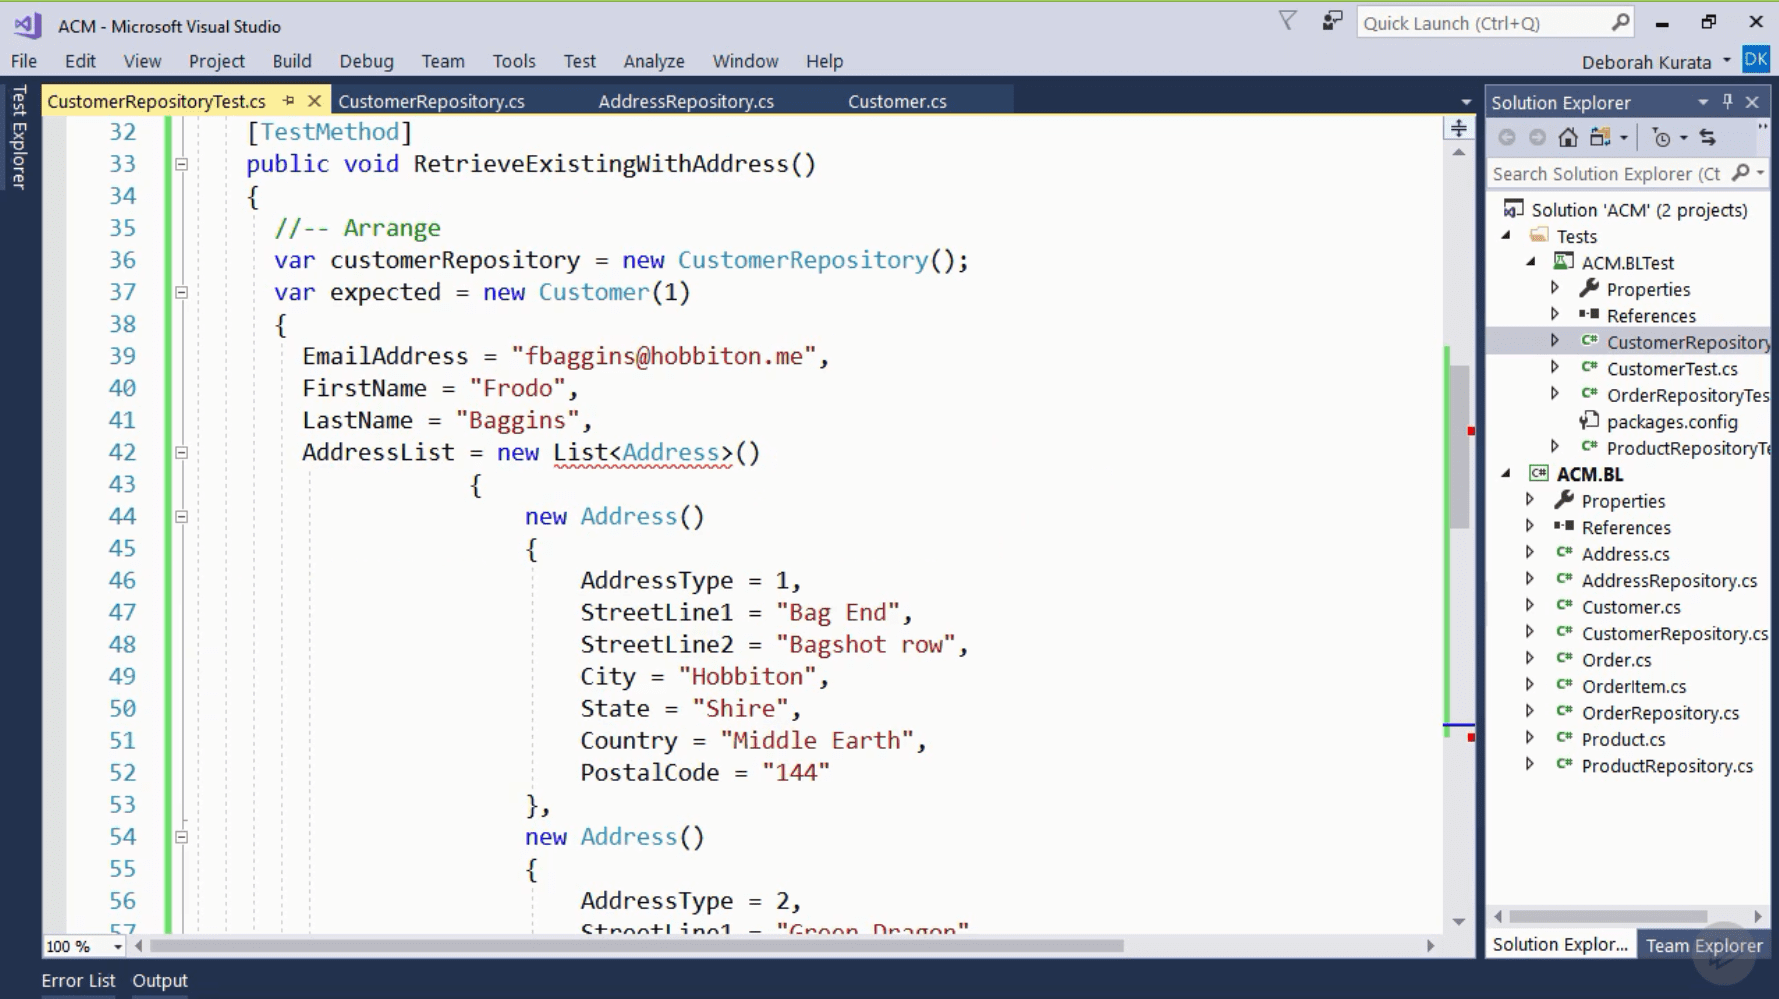Screen dimensions: 1779x999
Task: Collapse the ACM.BLTest project node
Action: click(1528, 262)
